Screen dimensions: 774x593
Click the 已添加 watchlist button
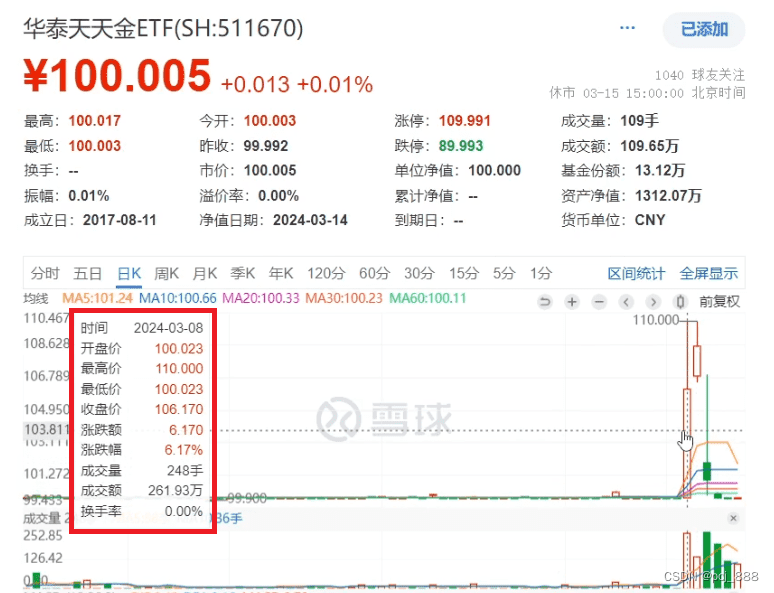(x=704, y=30)
